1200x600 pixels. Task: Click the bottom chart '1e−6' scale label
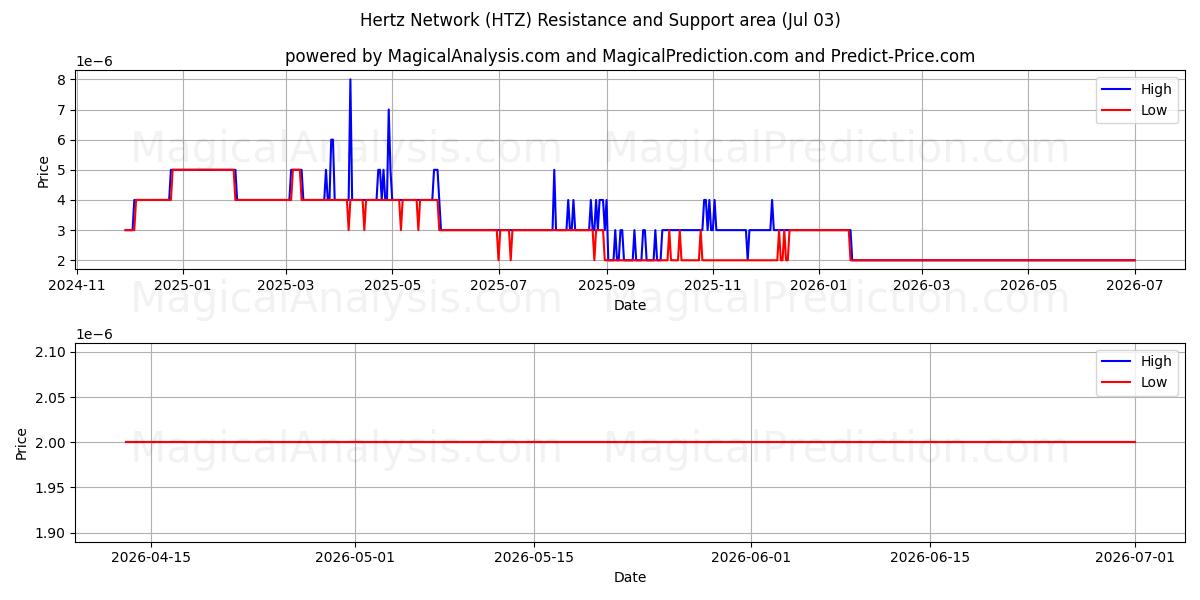pos(95,334)
